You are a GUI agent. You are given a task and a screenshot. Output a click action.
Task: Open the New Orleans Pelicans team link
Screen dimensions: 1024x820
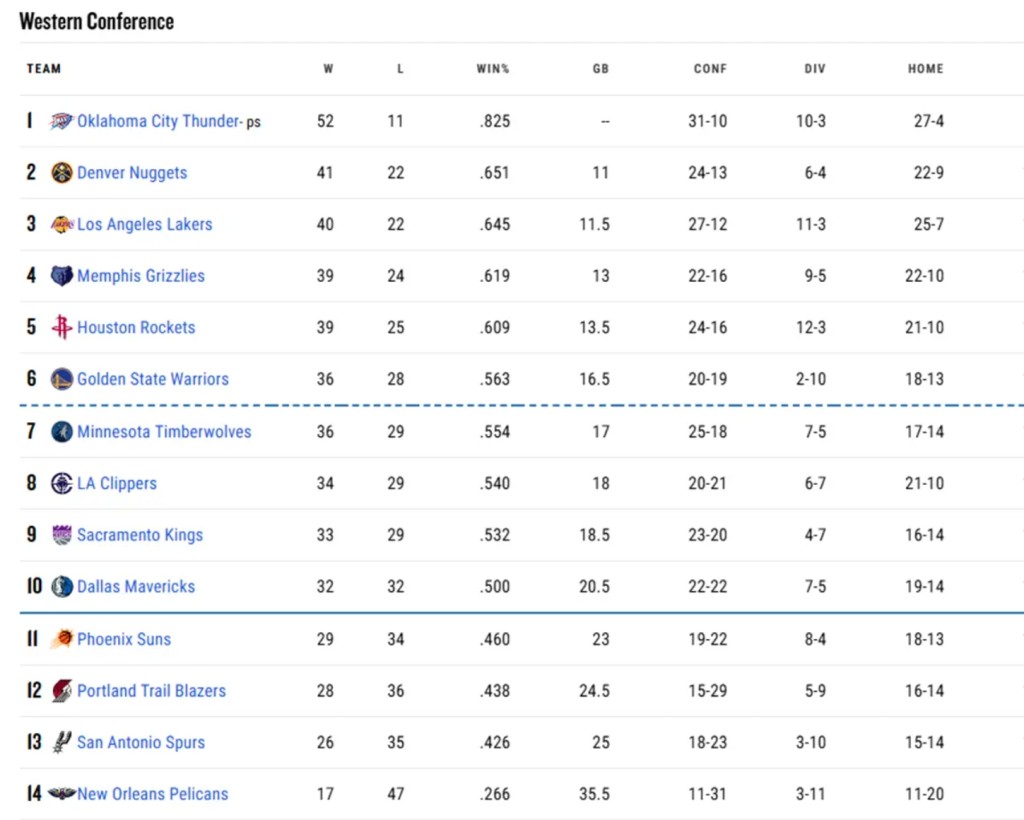click(152, 794)
